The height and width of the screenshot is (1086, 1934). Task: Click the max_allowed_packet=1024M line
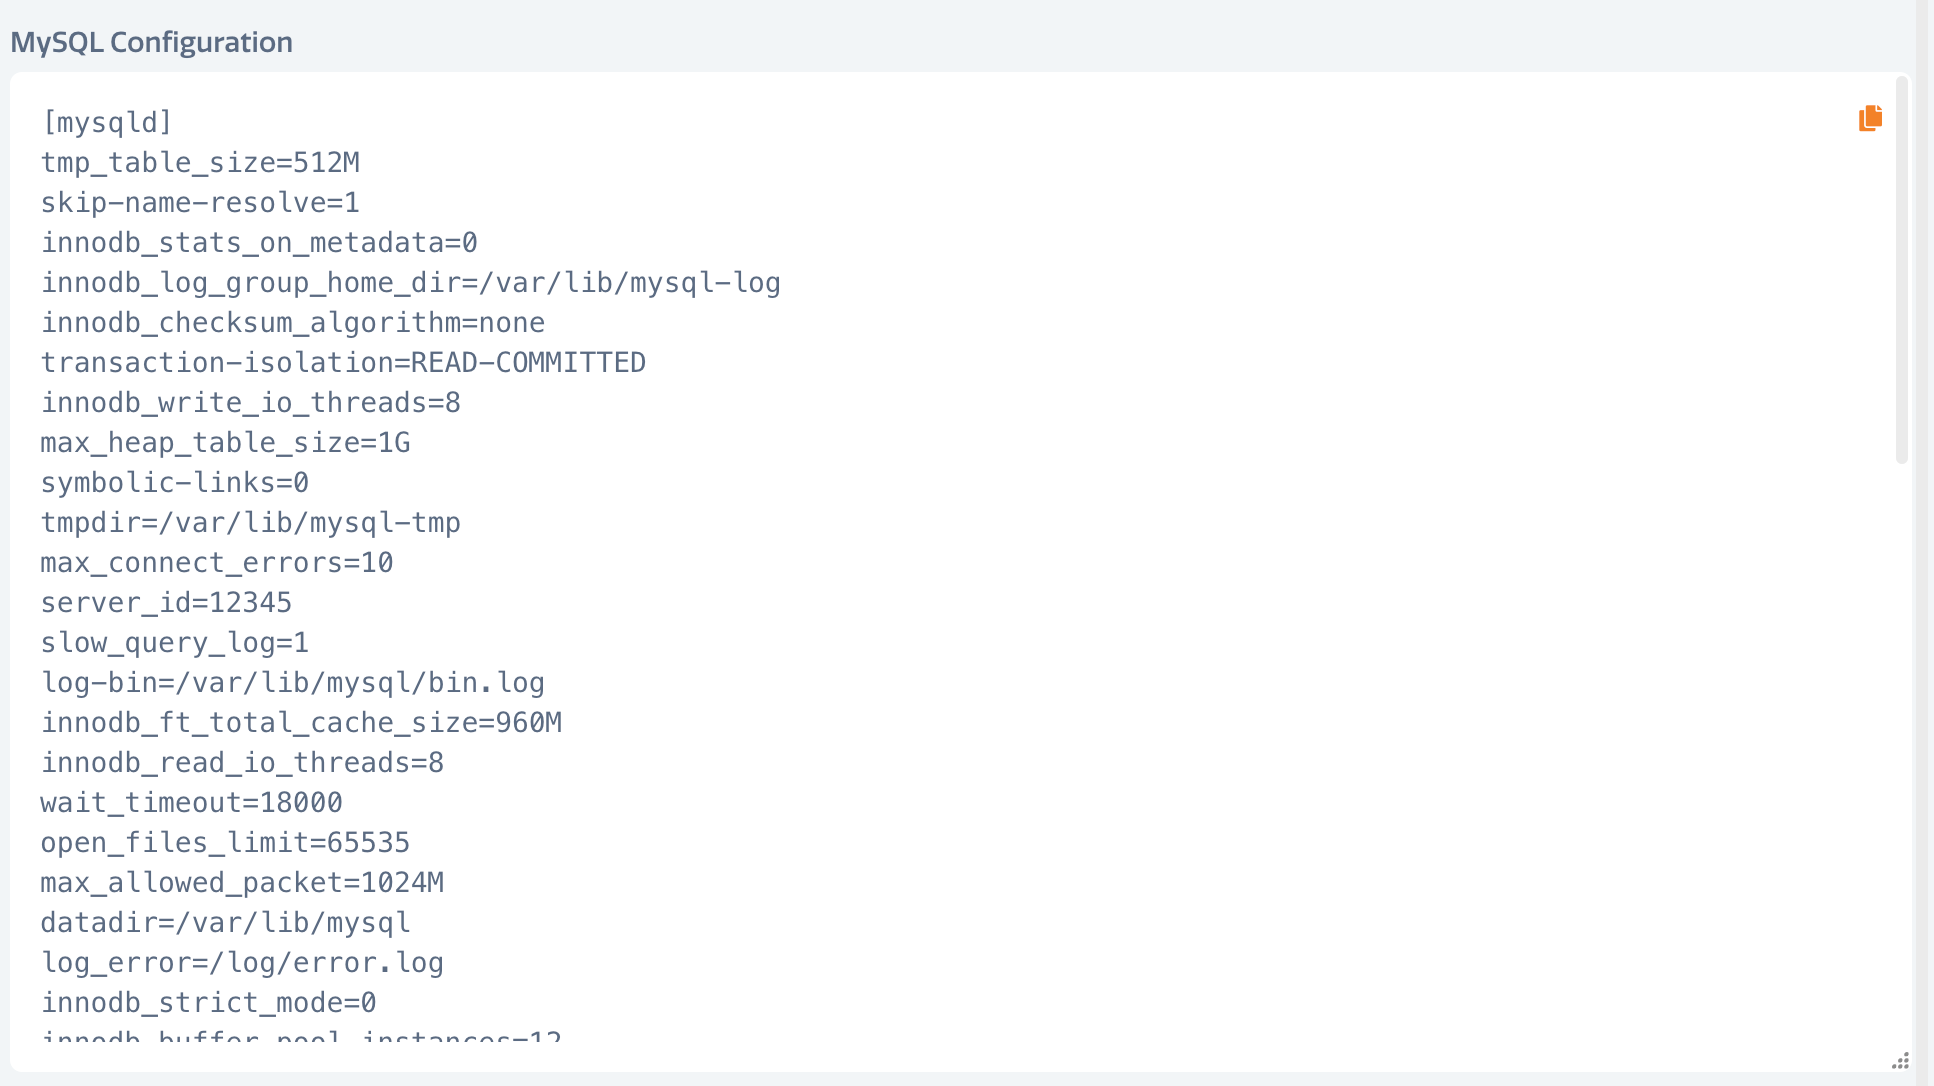(242, 883)
